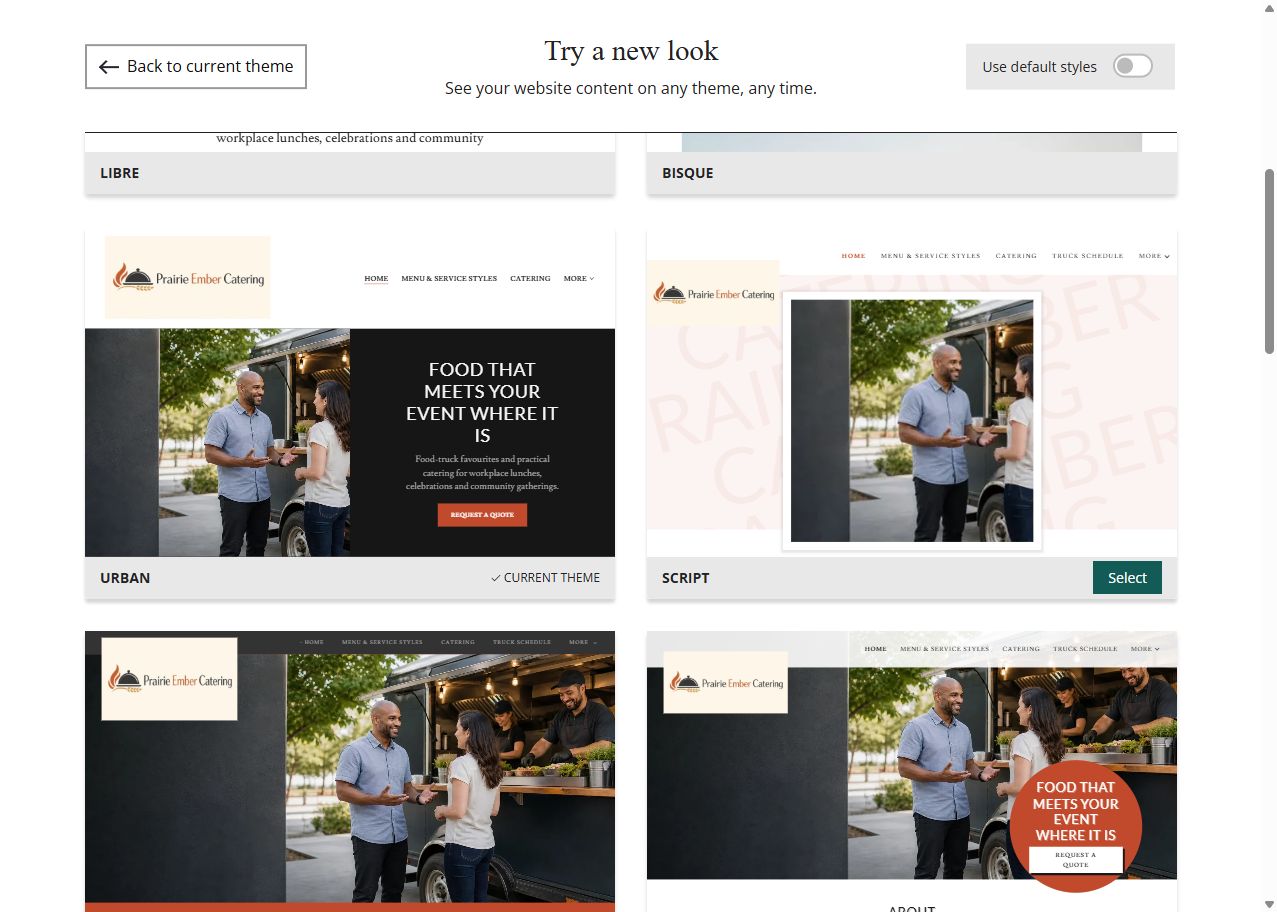Screen dimensions: 1277x912
Task: Select the Script theme
Action: coord(1127,578)
